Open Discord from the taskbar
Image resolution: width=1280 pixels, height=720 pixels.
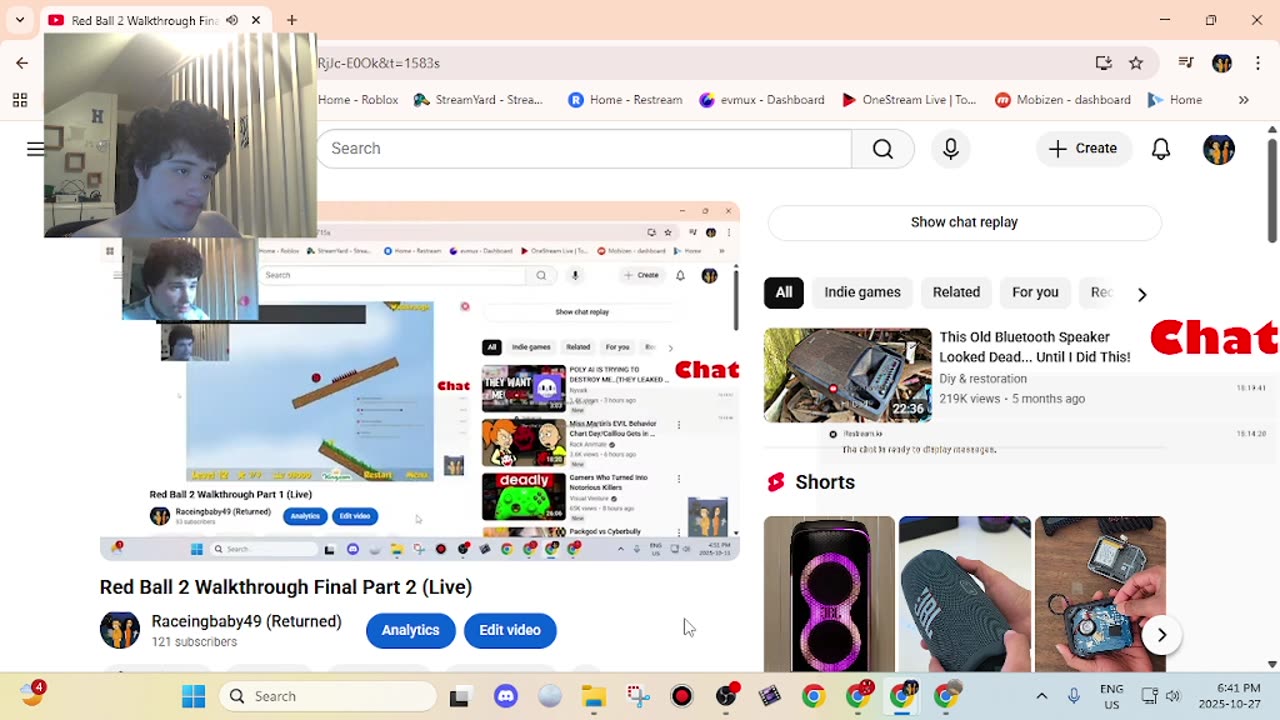(506, 697)
